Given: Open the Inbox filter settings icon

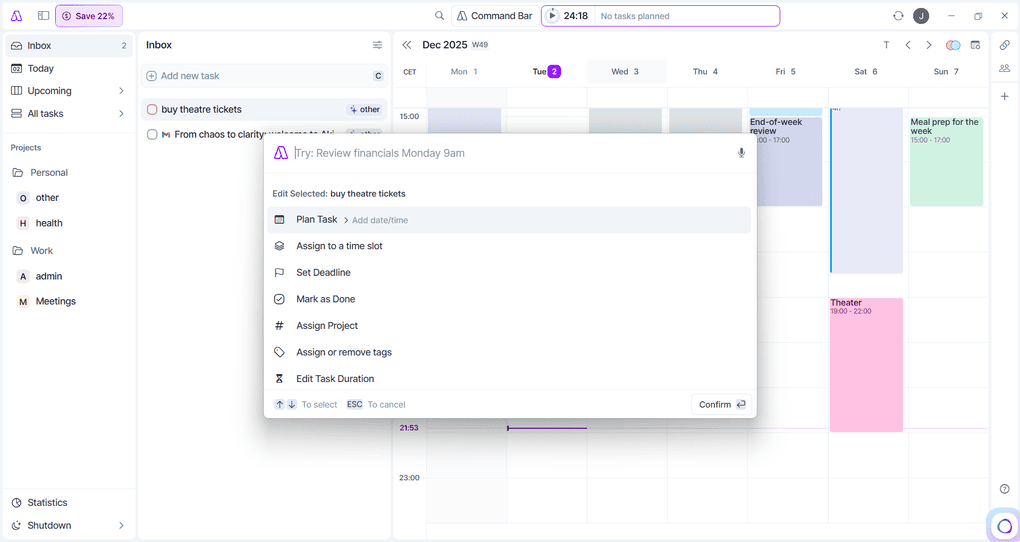Looking at the screenshot, I should coord(377,45).
